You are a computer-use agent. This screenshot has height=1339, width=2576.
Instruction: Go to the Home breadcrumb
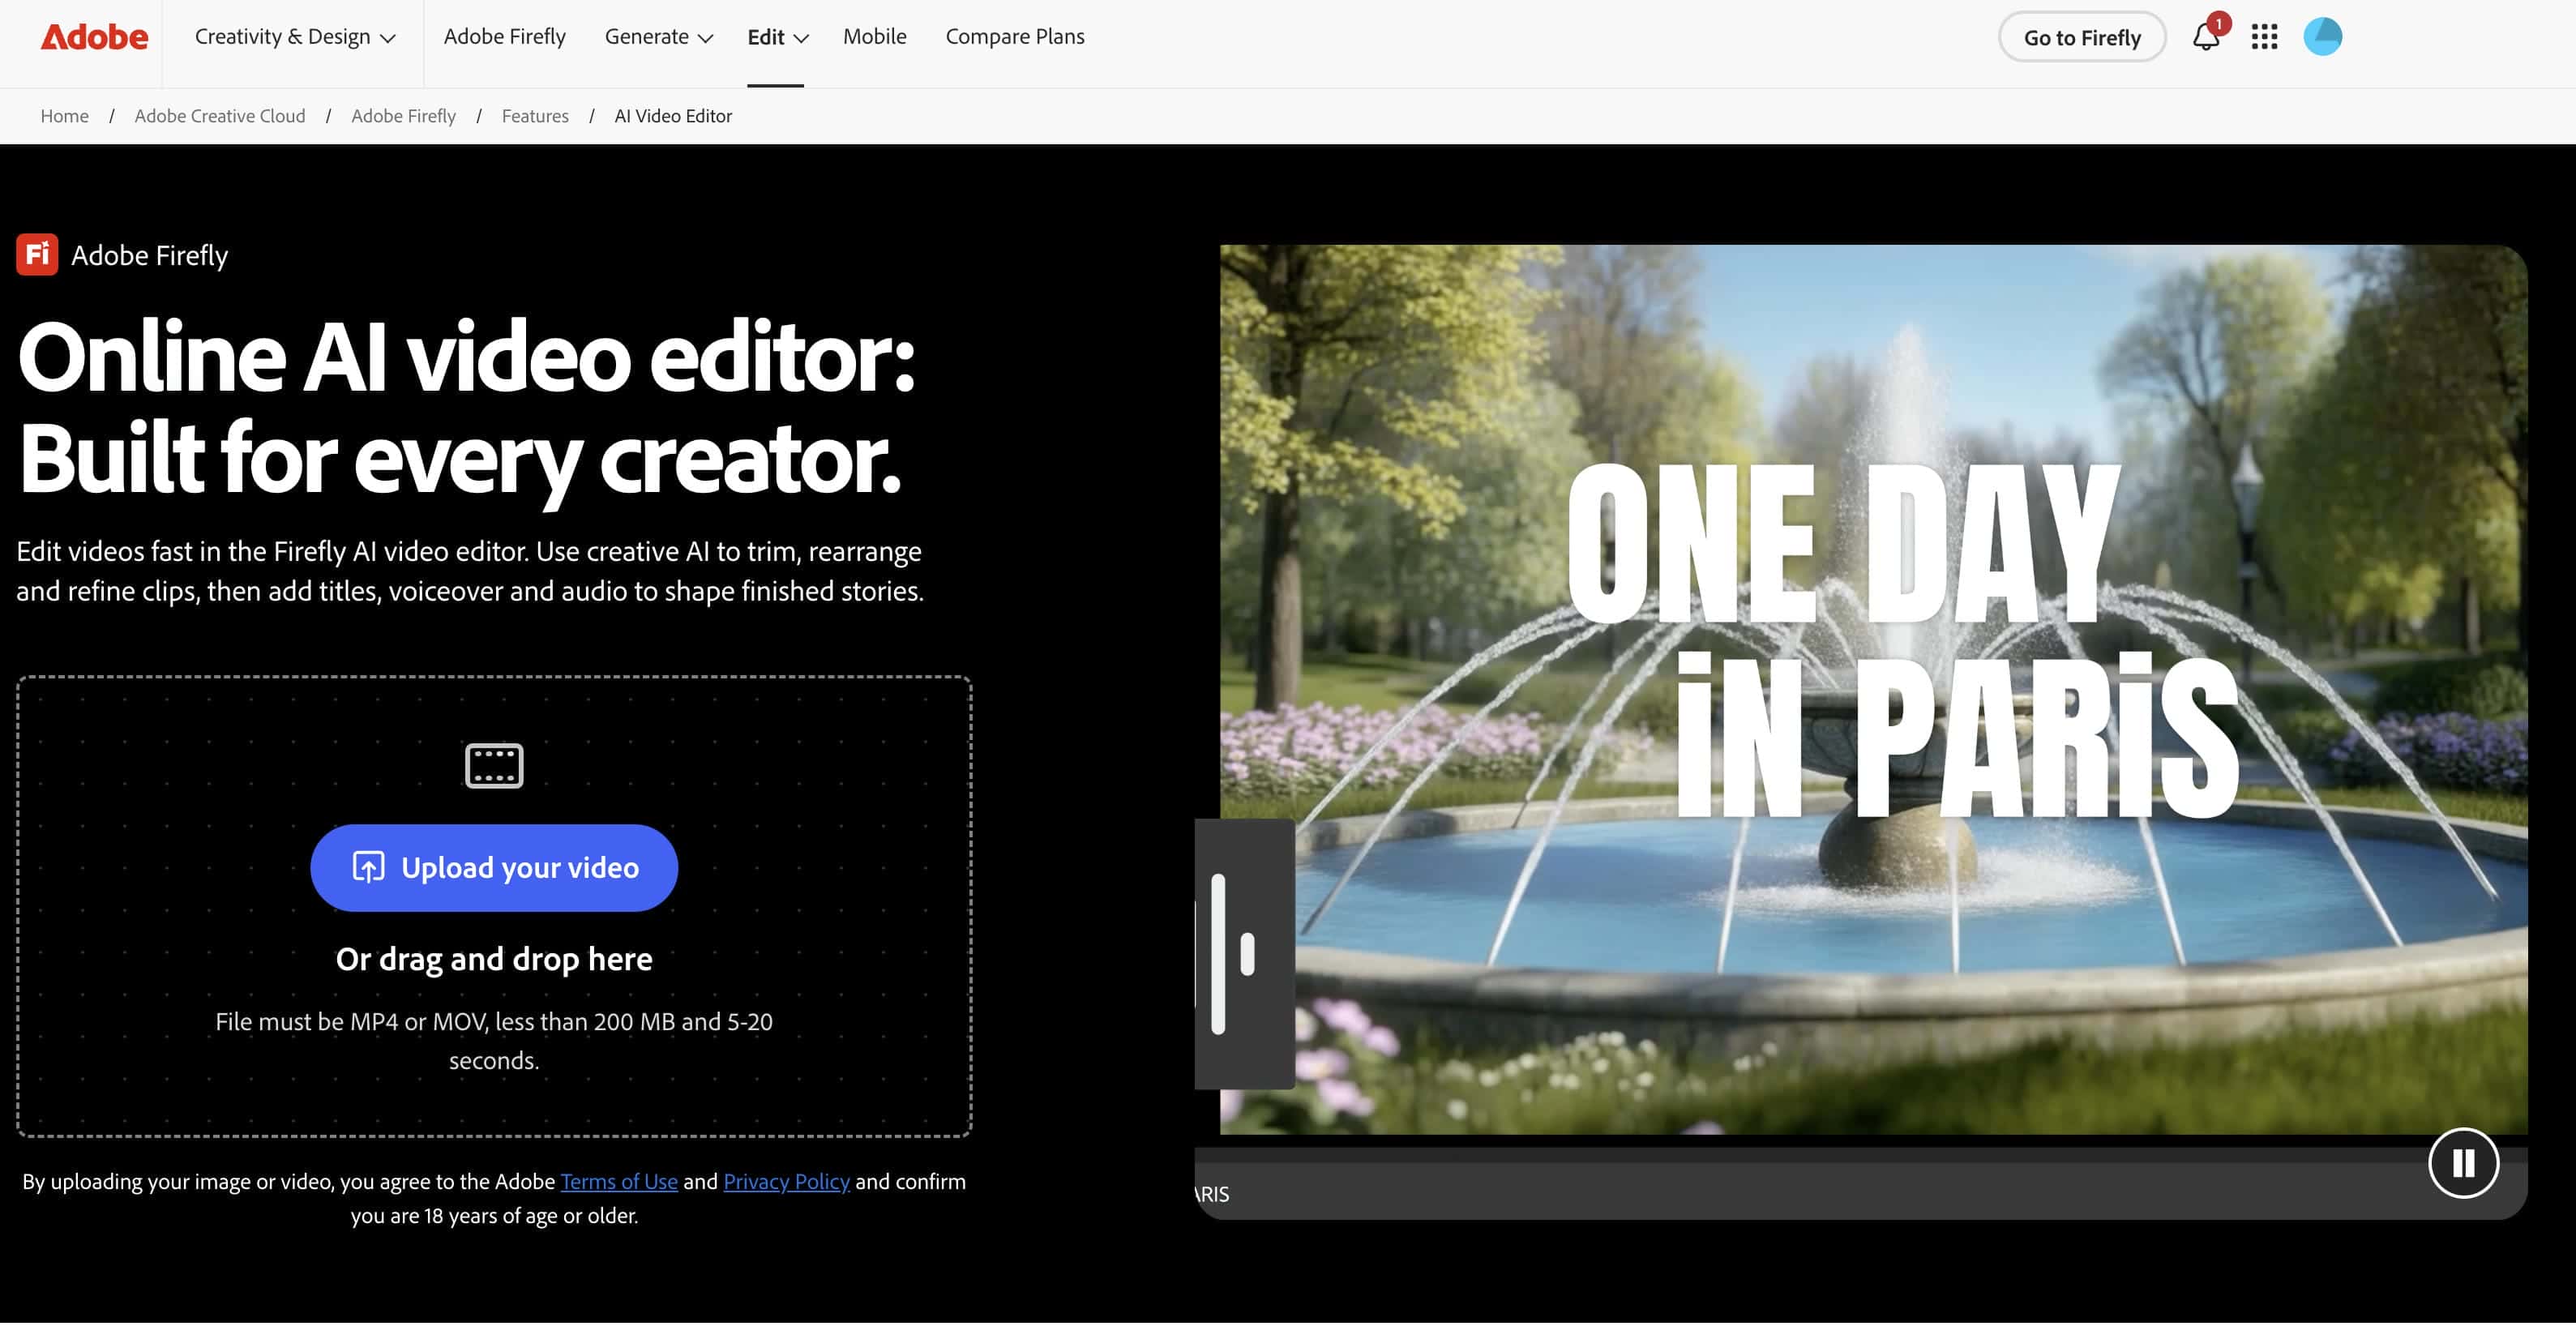65,116
